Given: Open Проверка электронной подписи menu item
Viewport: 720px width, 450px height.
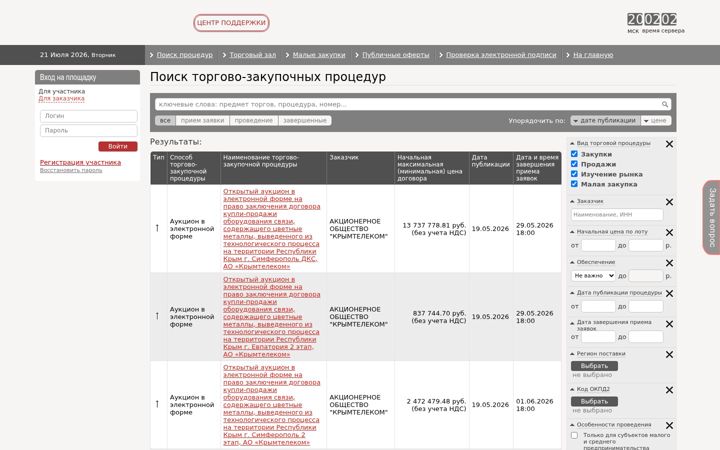Looking at the screenshot, I should (501, 55).
